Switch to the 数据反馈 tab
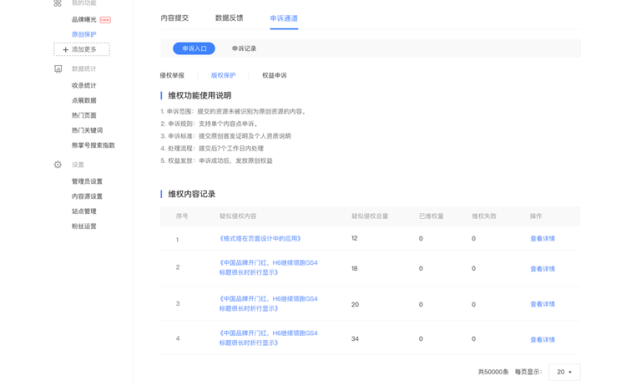Viewport: 626px width, 386px height. 229,18
